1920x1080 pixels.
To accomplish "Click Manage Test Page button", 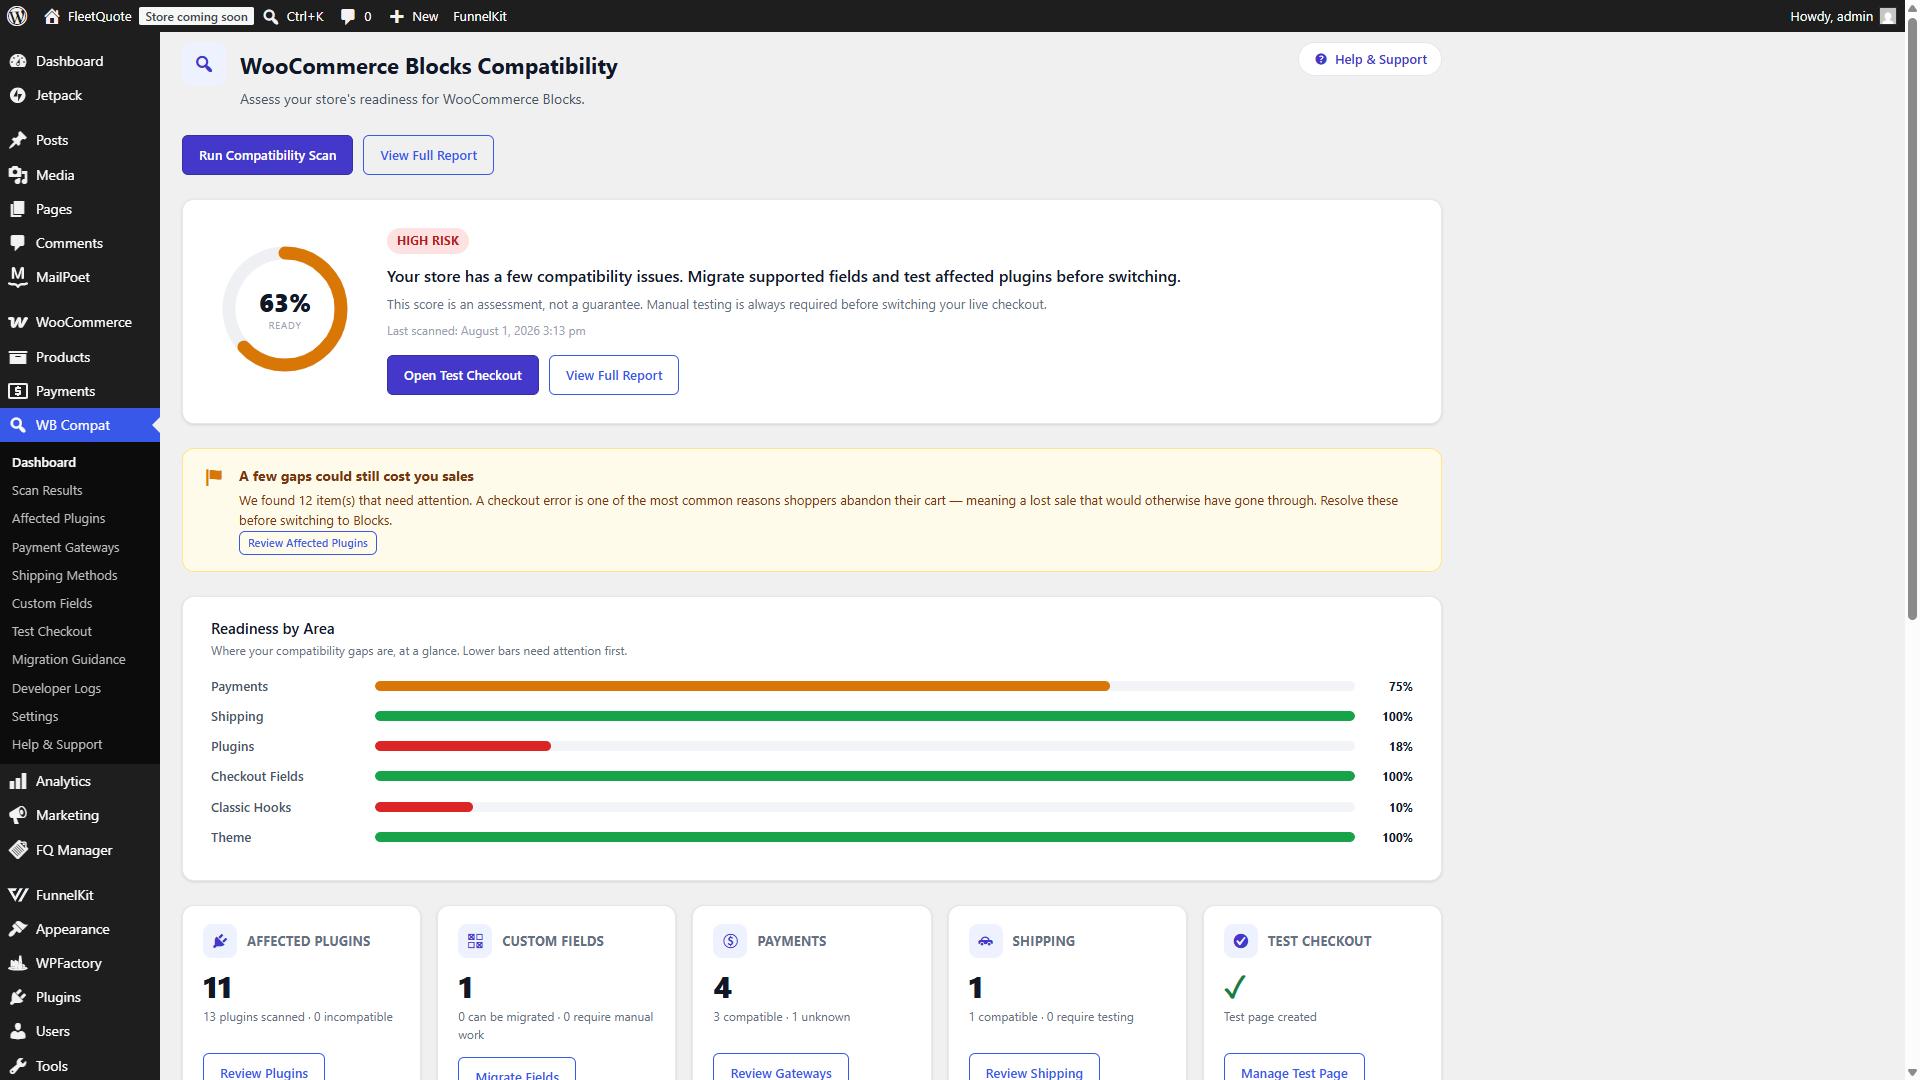I will pyautogui.click(x=1294, y=1067).
